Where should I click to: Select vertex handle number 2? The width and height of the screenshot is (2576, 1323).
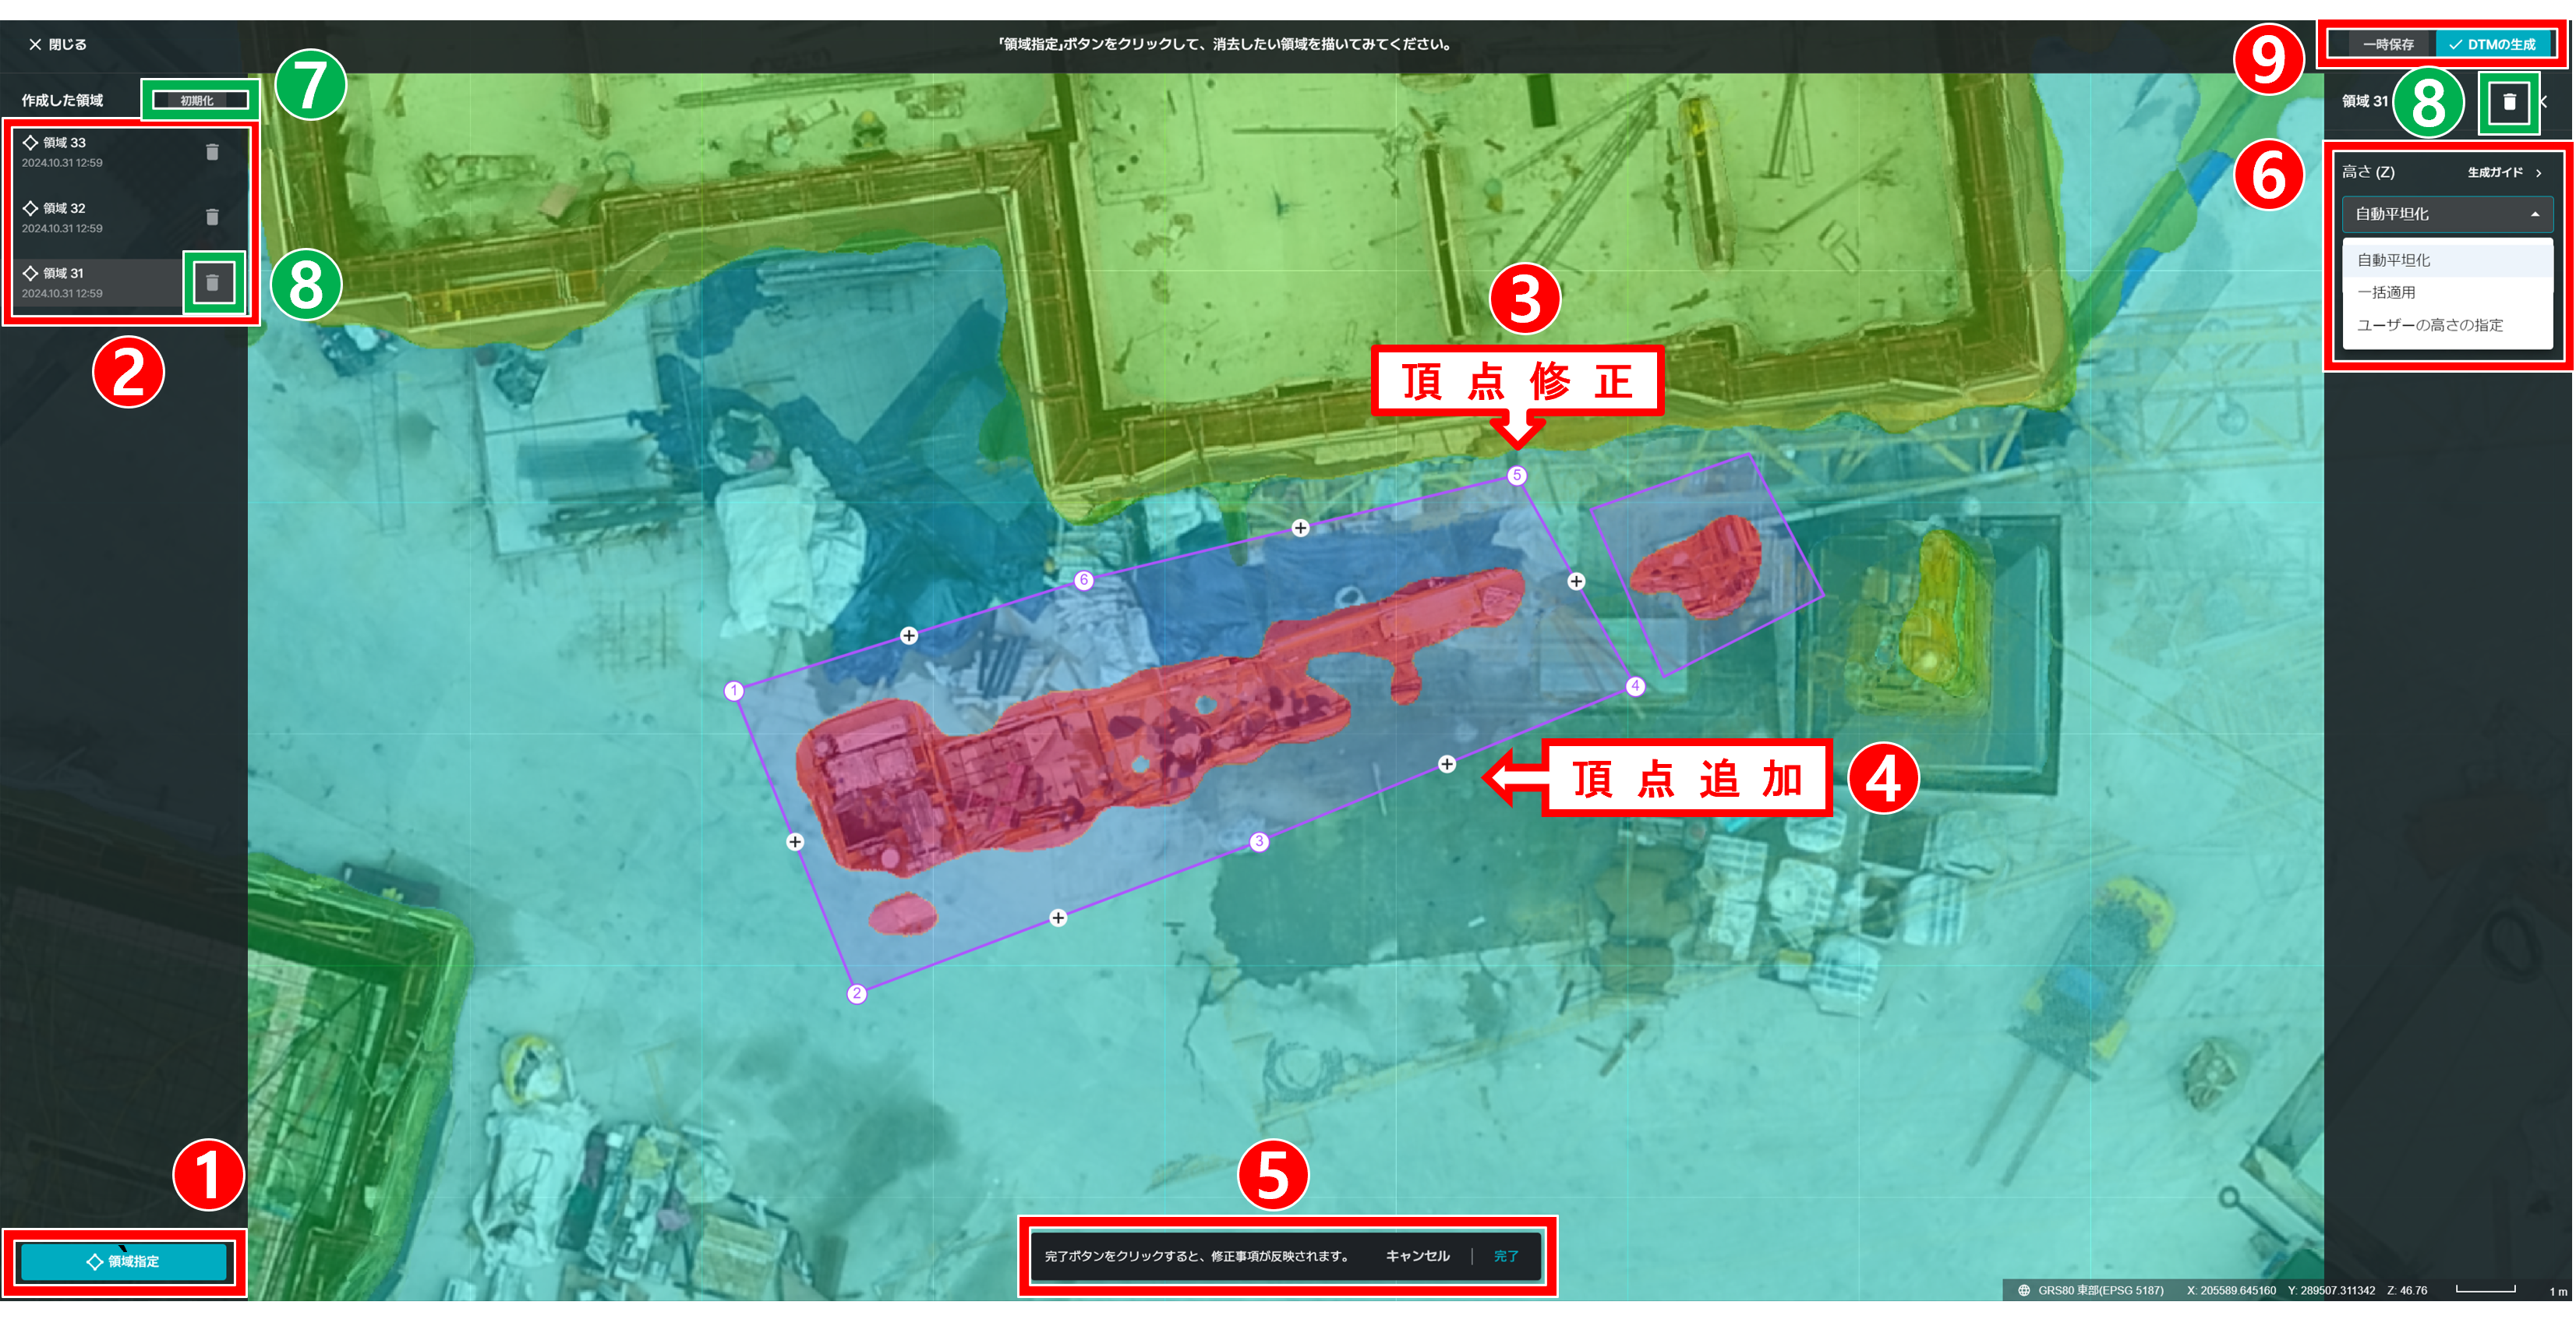856,993
